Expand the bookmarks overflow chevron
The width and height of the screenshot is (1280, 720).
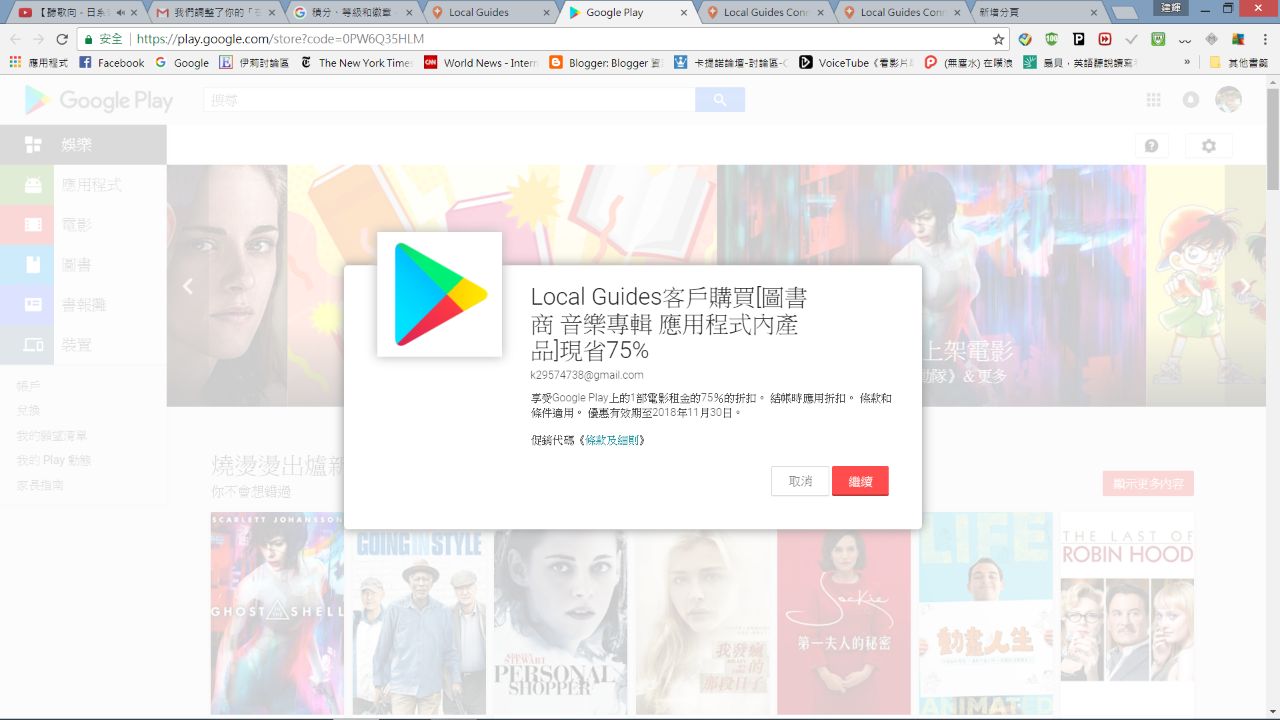tap(1187, 62)
